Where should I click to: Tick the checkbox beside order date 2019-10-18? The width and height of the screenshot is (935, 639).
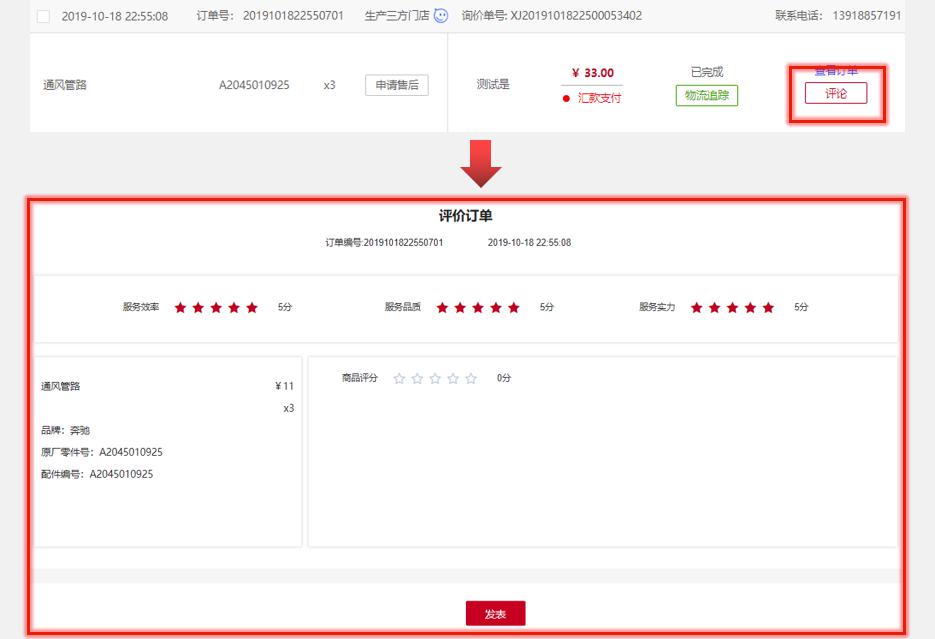(43, 16)
